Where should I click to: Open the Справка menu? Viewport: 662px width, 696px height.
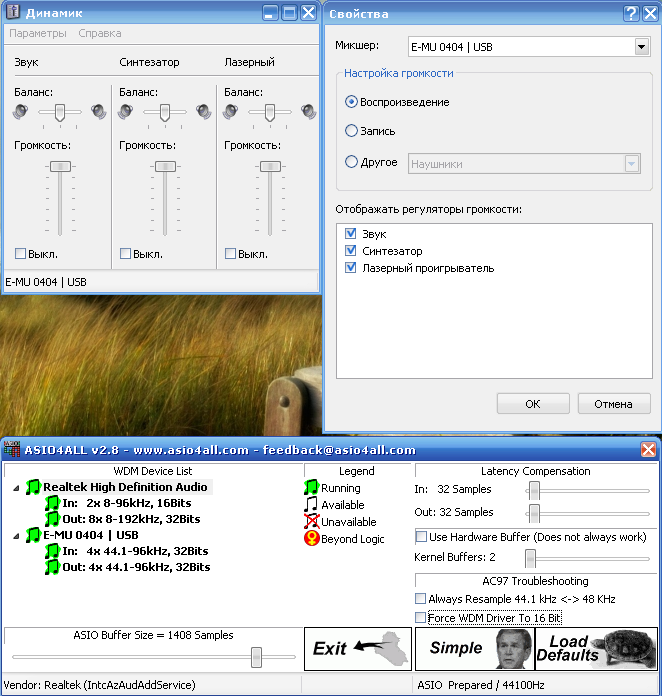tap(99, 33)
